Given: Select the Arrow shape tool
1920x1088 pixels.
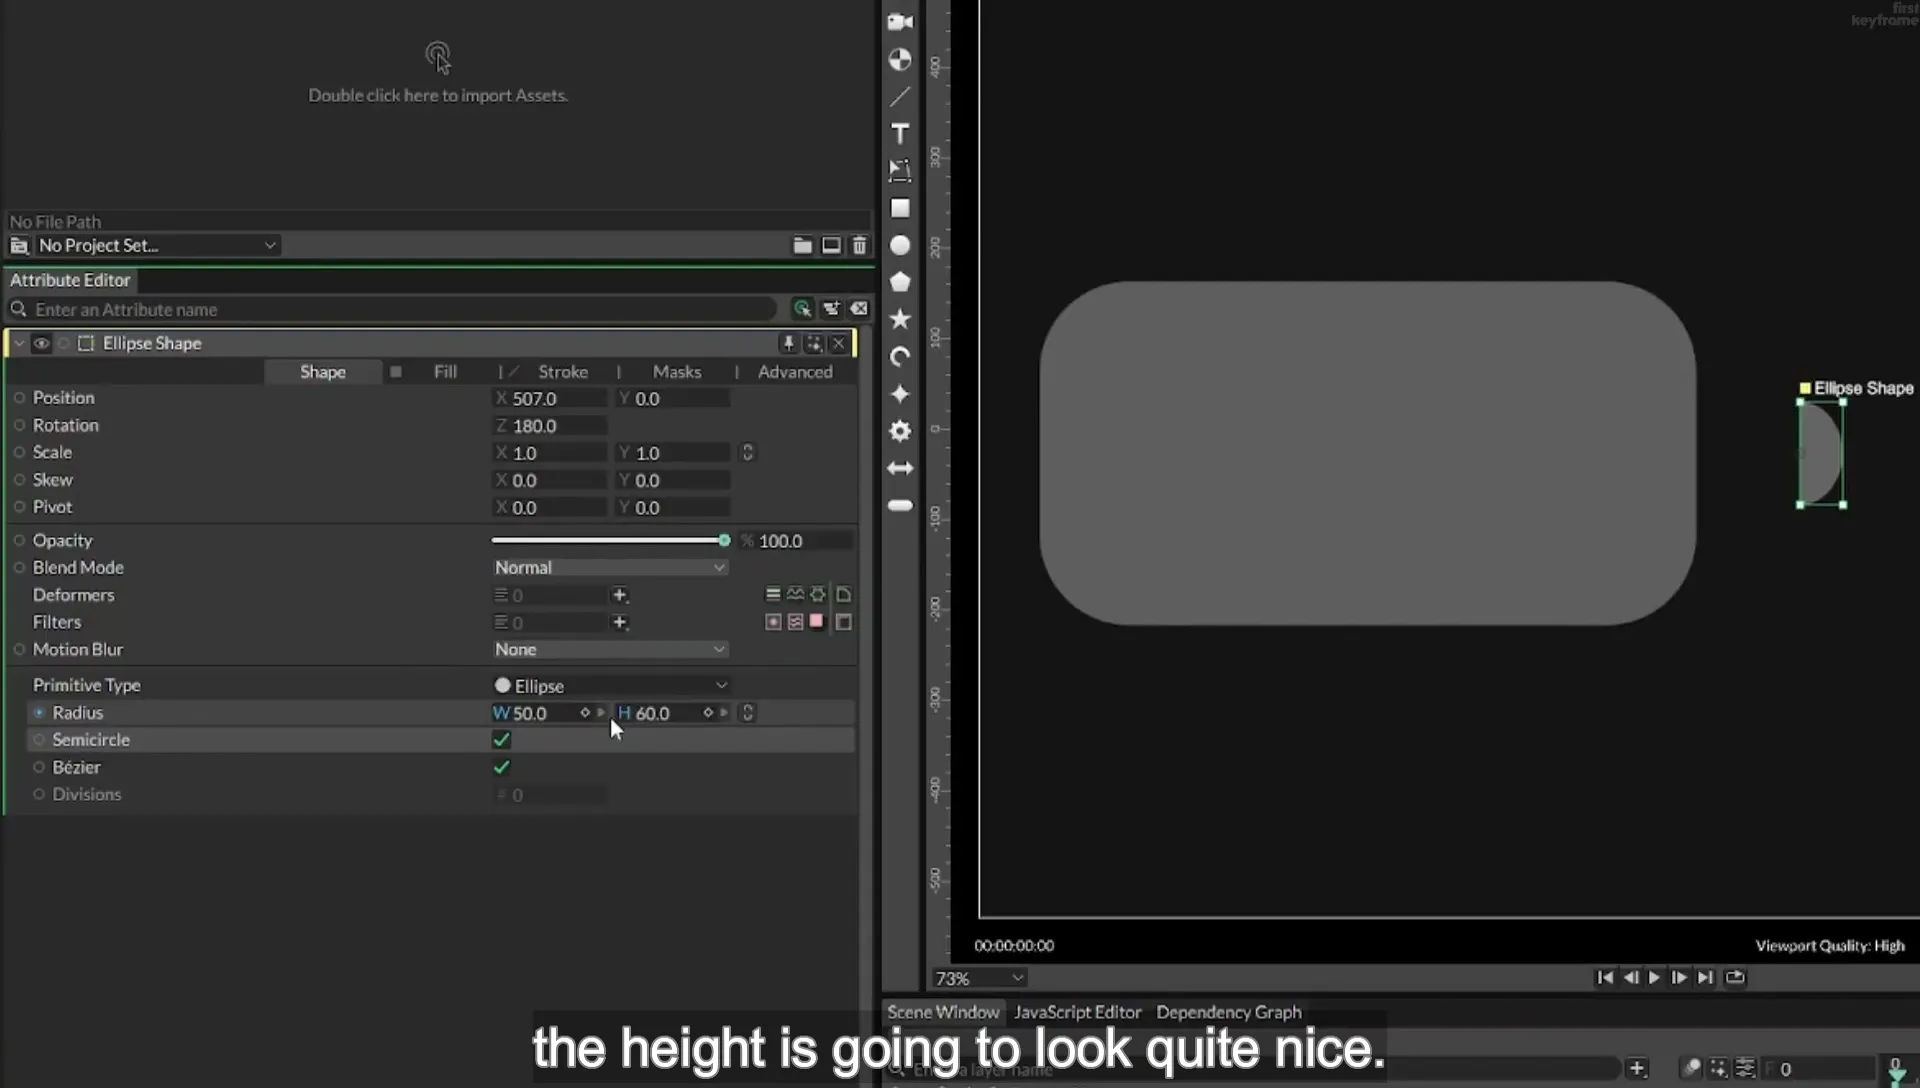Looking at the screenshot, I should (900, 468).
